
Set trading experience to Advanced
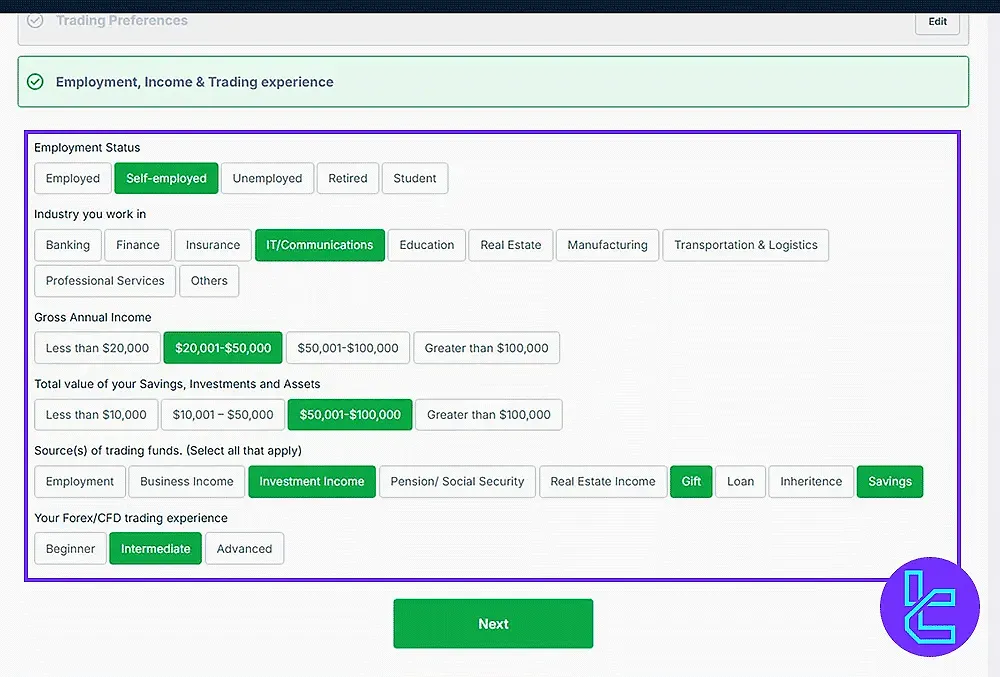[x=244, y=549]
